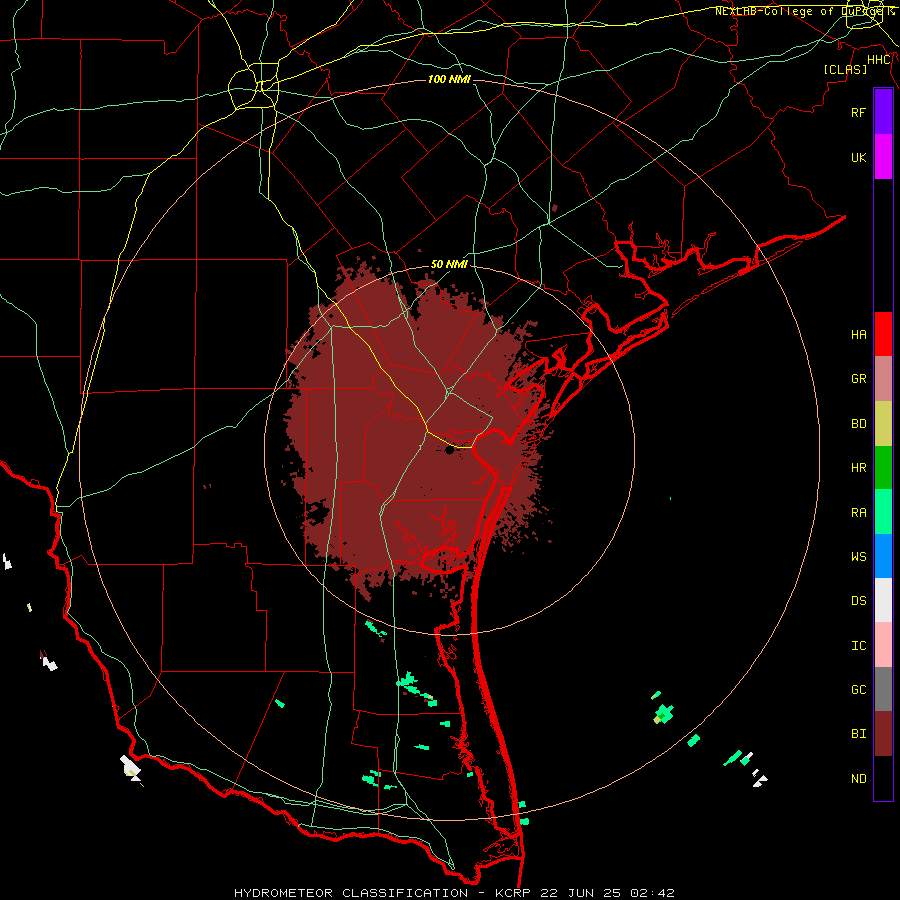Image resolution: width=900 pixels, height=900 pixels.
Task: Click the yellow highway loop around the northern city
Action: (x=253, y=88)
